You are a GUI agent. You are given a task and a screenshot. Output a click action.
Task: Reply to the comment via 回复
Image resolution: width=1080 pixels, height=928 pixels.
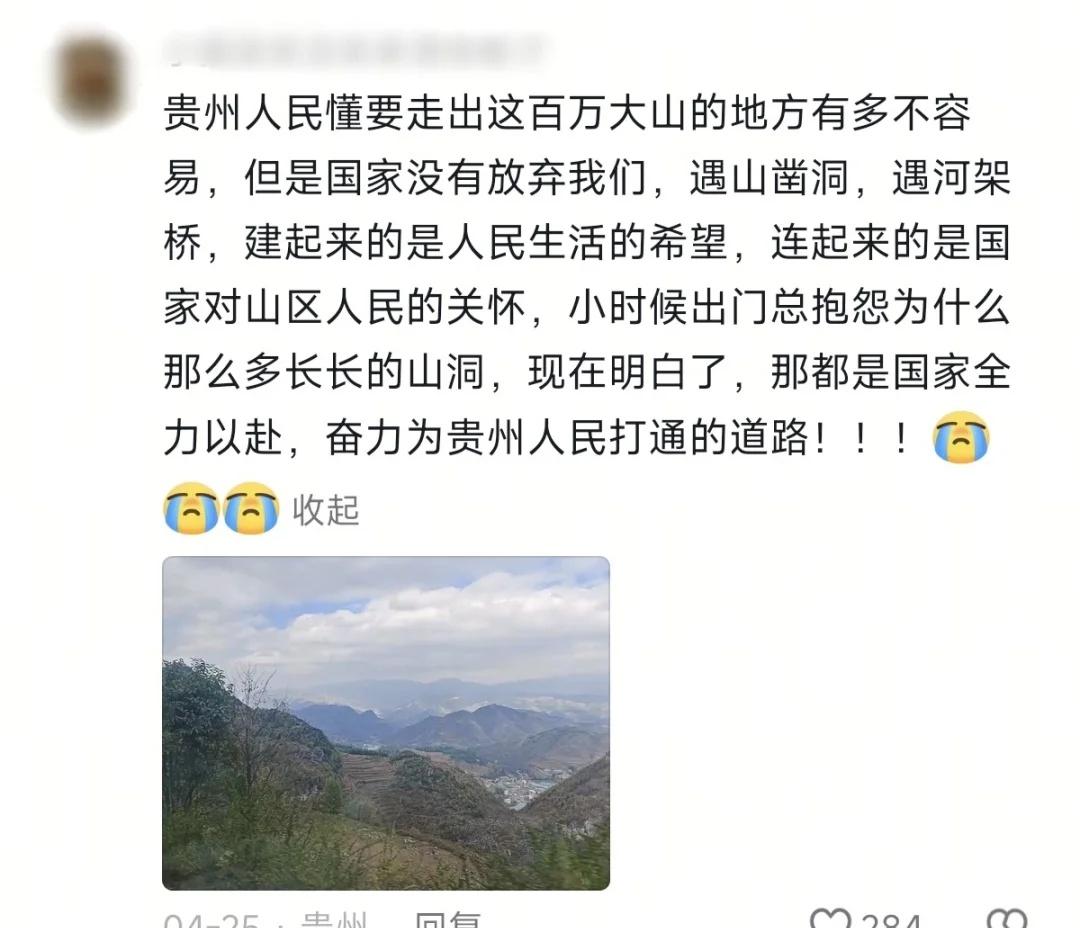448,920
